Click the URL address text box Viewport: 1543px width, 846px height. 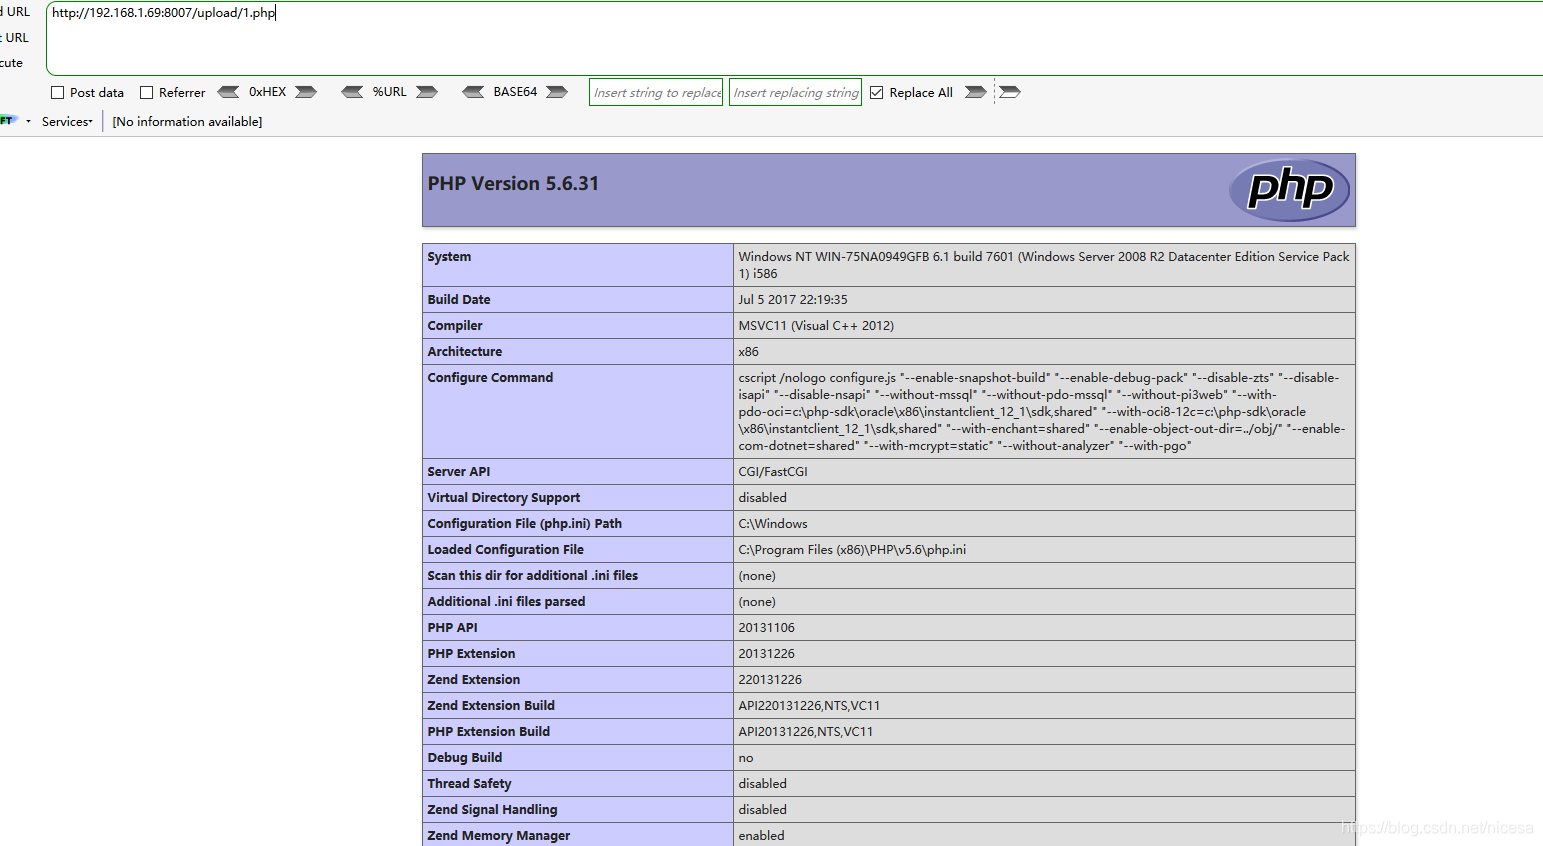tap(794, 38)
